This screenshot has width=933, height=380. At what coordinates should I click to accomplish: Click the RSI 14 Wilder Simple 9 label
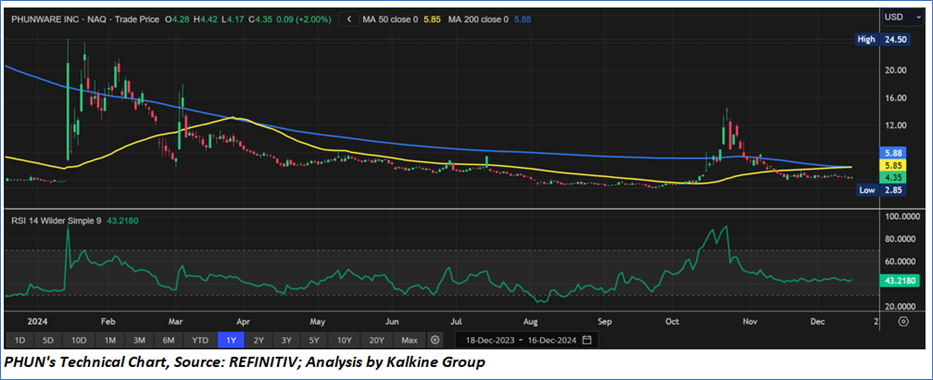(56, 221)
